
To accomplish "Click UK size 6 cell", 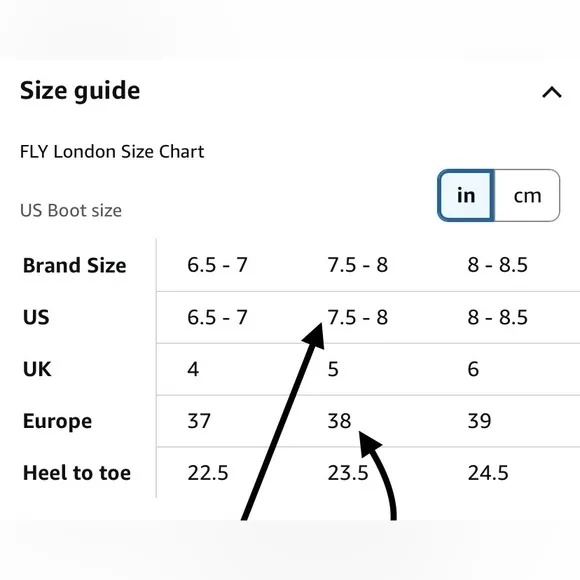I will 473,369.
